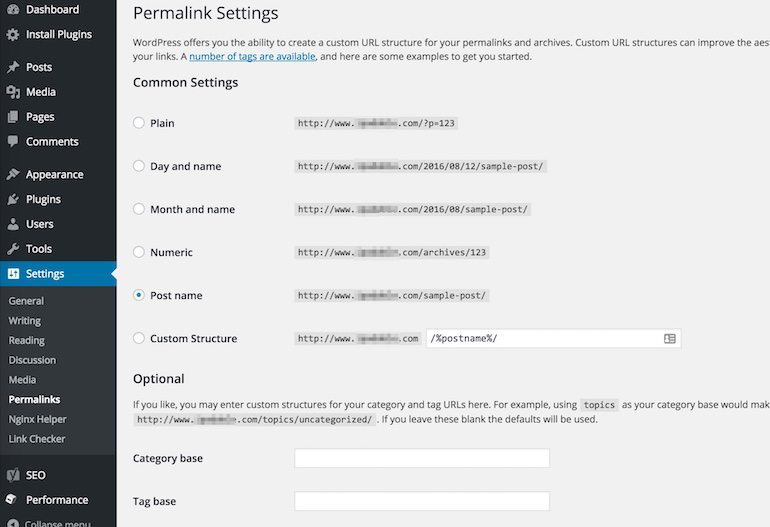Open Install Plugins via its gear icon
This screenshot has width=770, height=527.
[13, 34]
